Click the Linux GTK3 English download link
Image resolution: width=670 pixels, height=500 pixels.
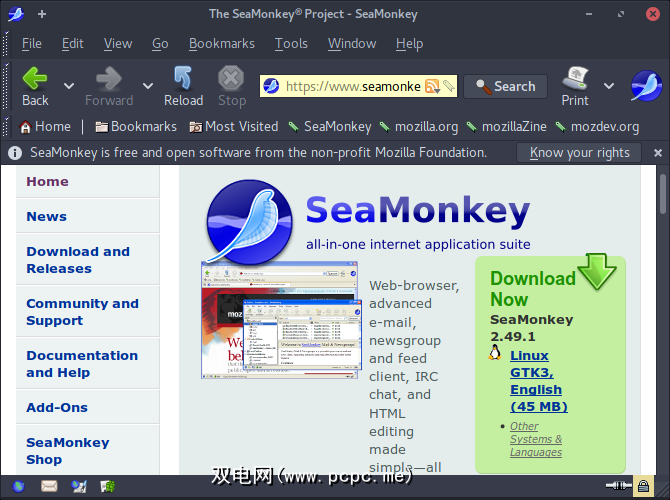point(536,381)
